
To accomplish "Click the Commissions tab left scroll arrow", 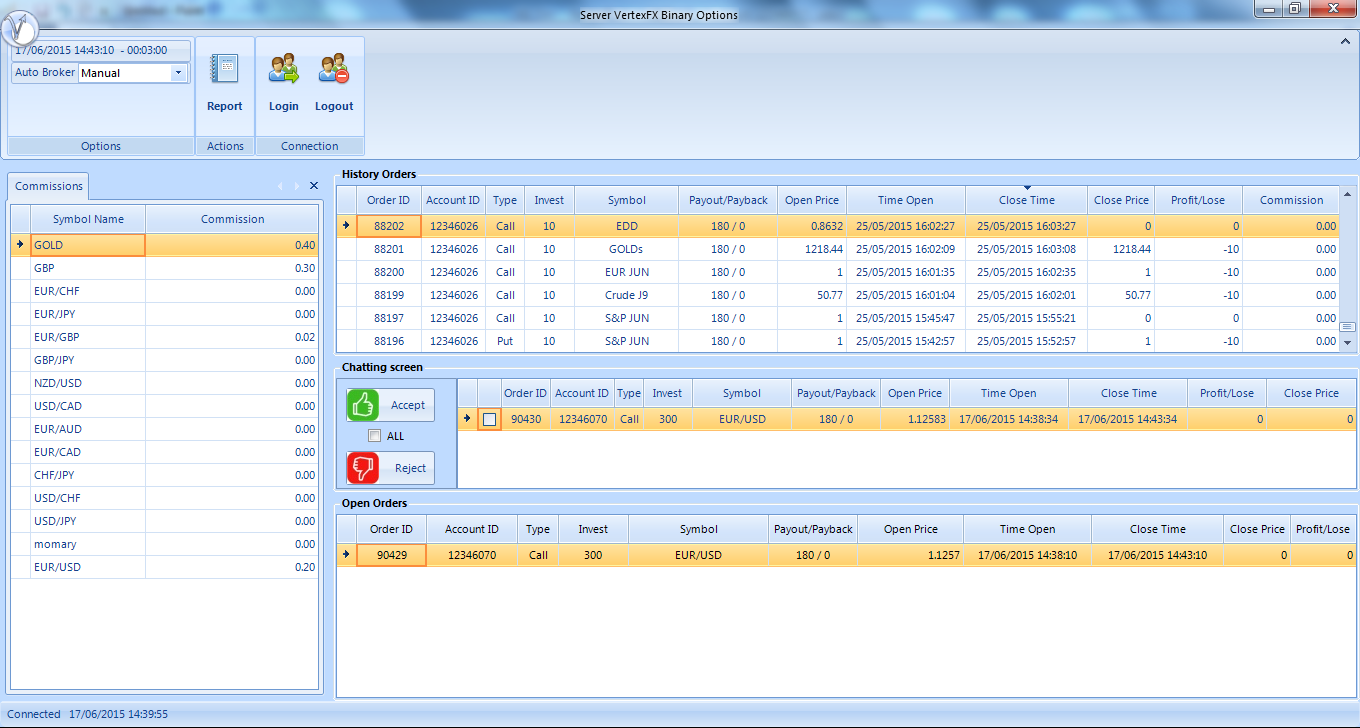I will [x=280, y=186].
